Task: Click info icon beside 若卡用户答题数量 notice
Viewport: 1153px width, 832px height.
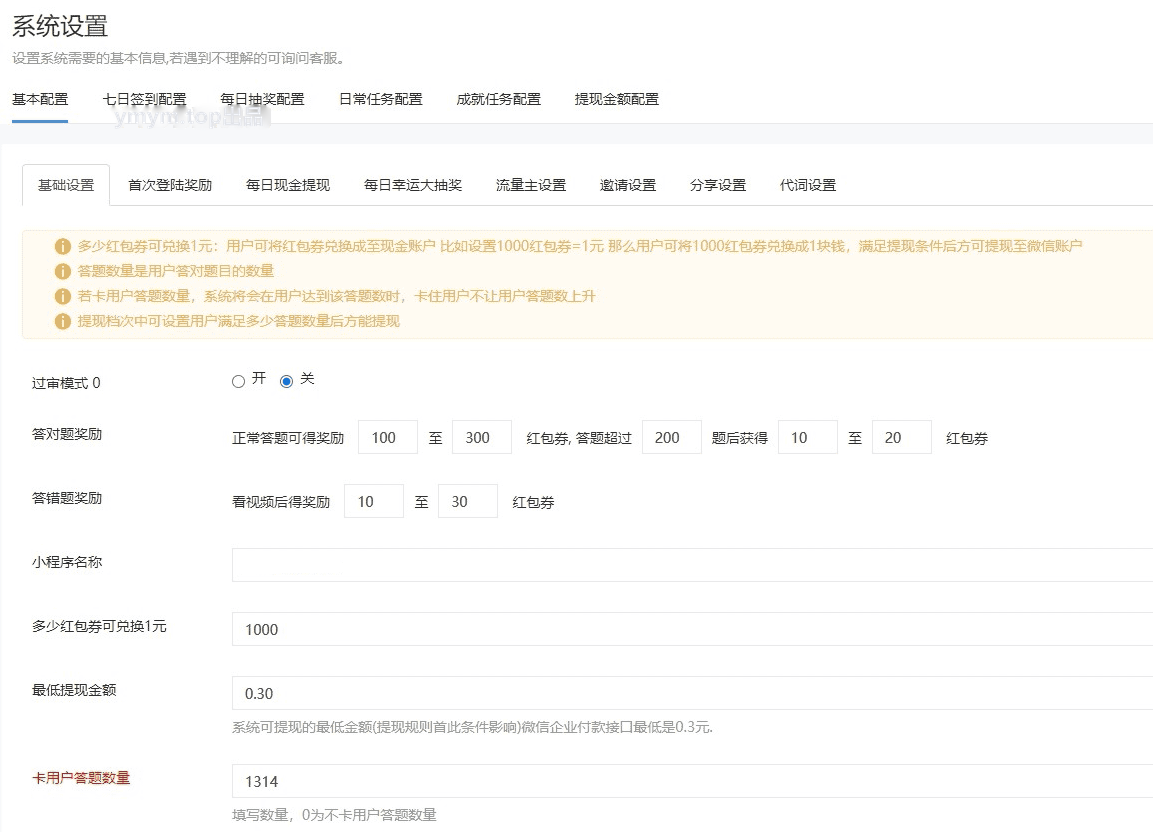Action: click(63, 296)
